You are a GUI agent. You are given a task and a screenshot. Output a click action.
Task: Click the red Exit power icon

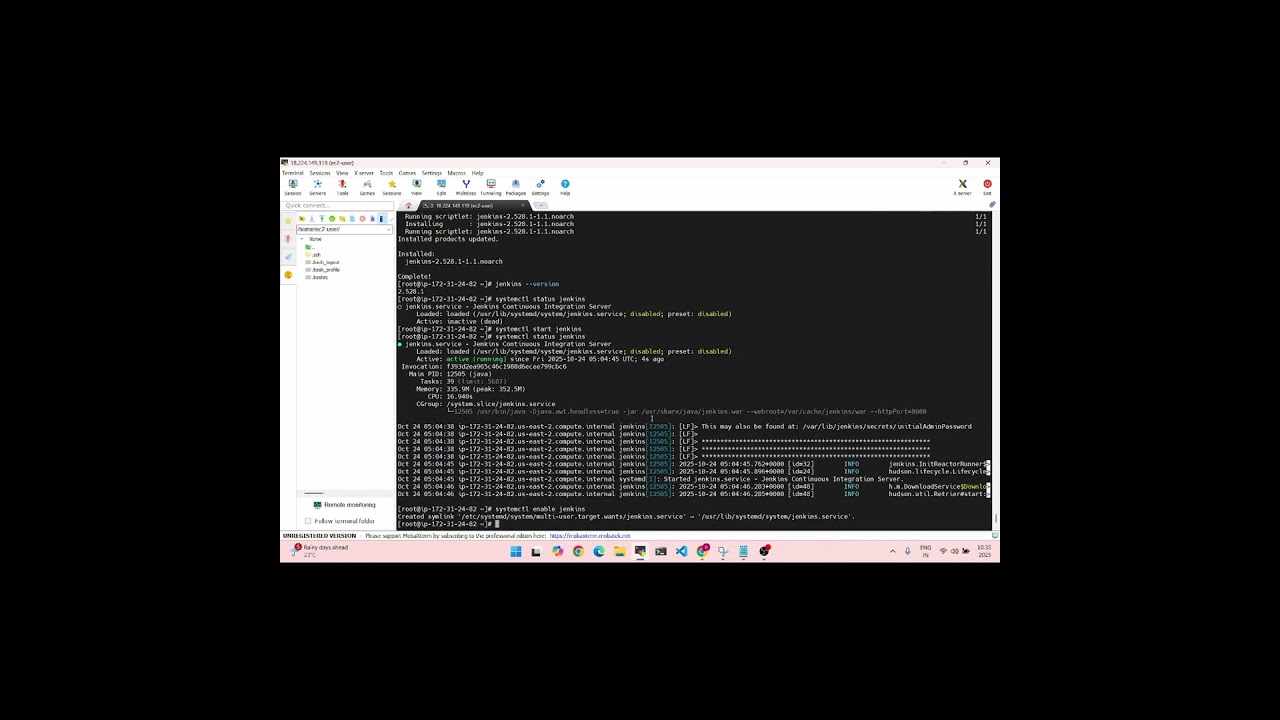point(987,187)
